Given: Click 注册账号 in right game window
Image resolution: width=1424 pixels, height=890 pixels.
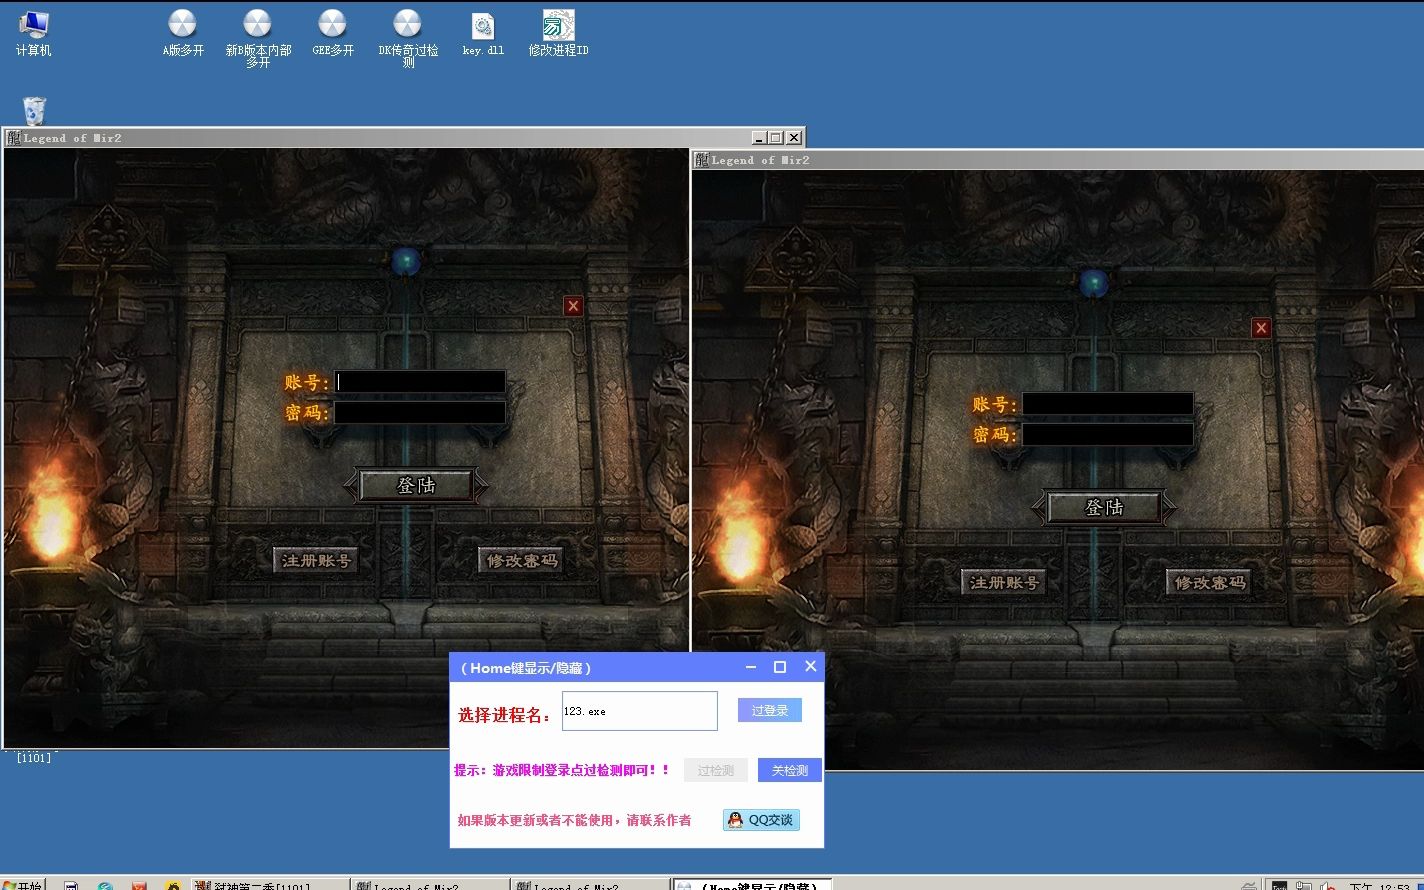Looking at the screenshot, I should tap(1004, 582).
